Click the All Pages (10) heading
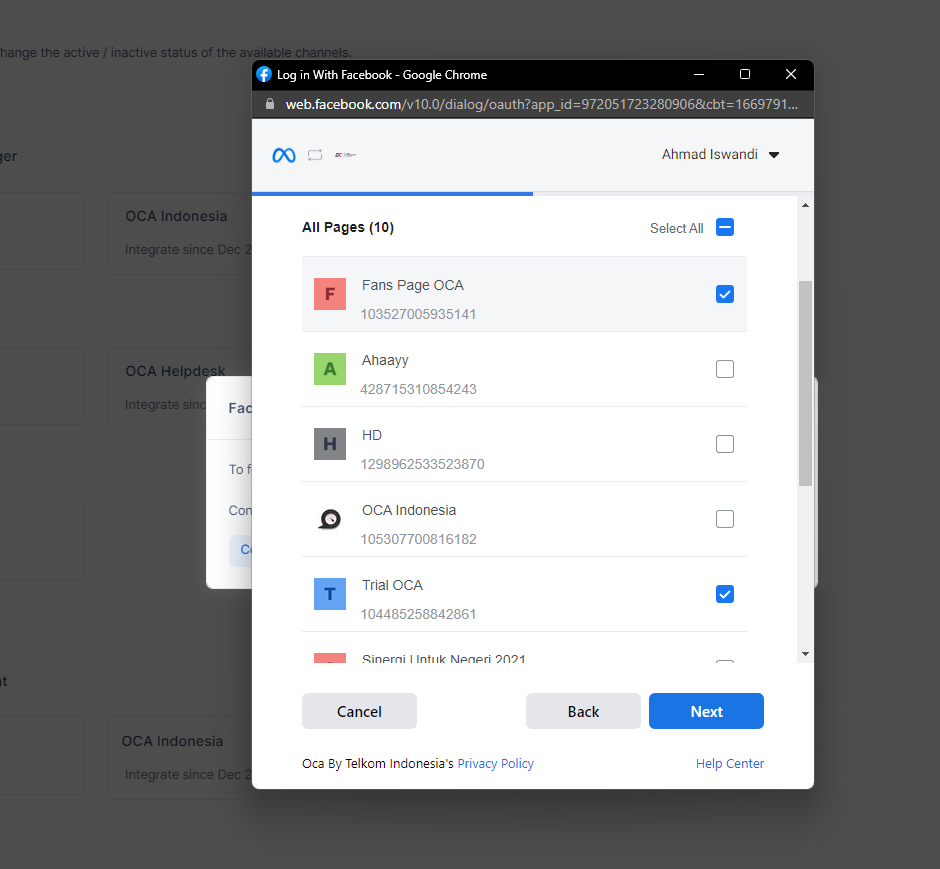This screenshot has width=940, height=869. (x=348, y=227)
